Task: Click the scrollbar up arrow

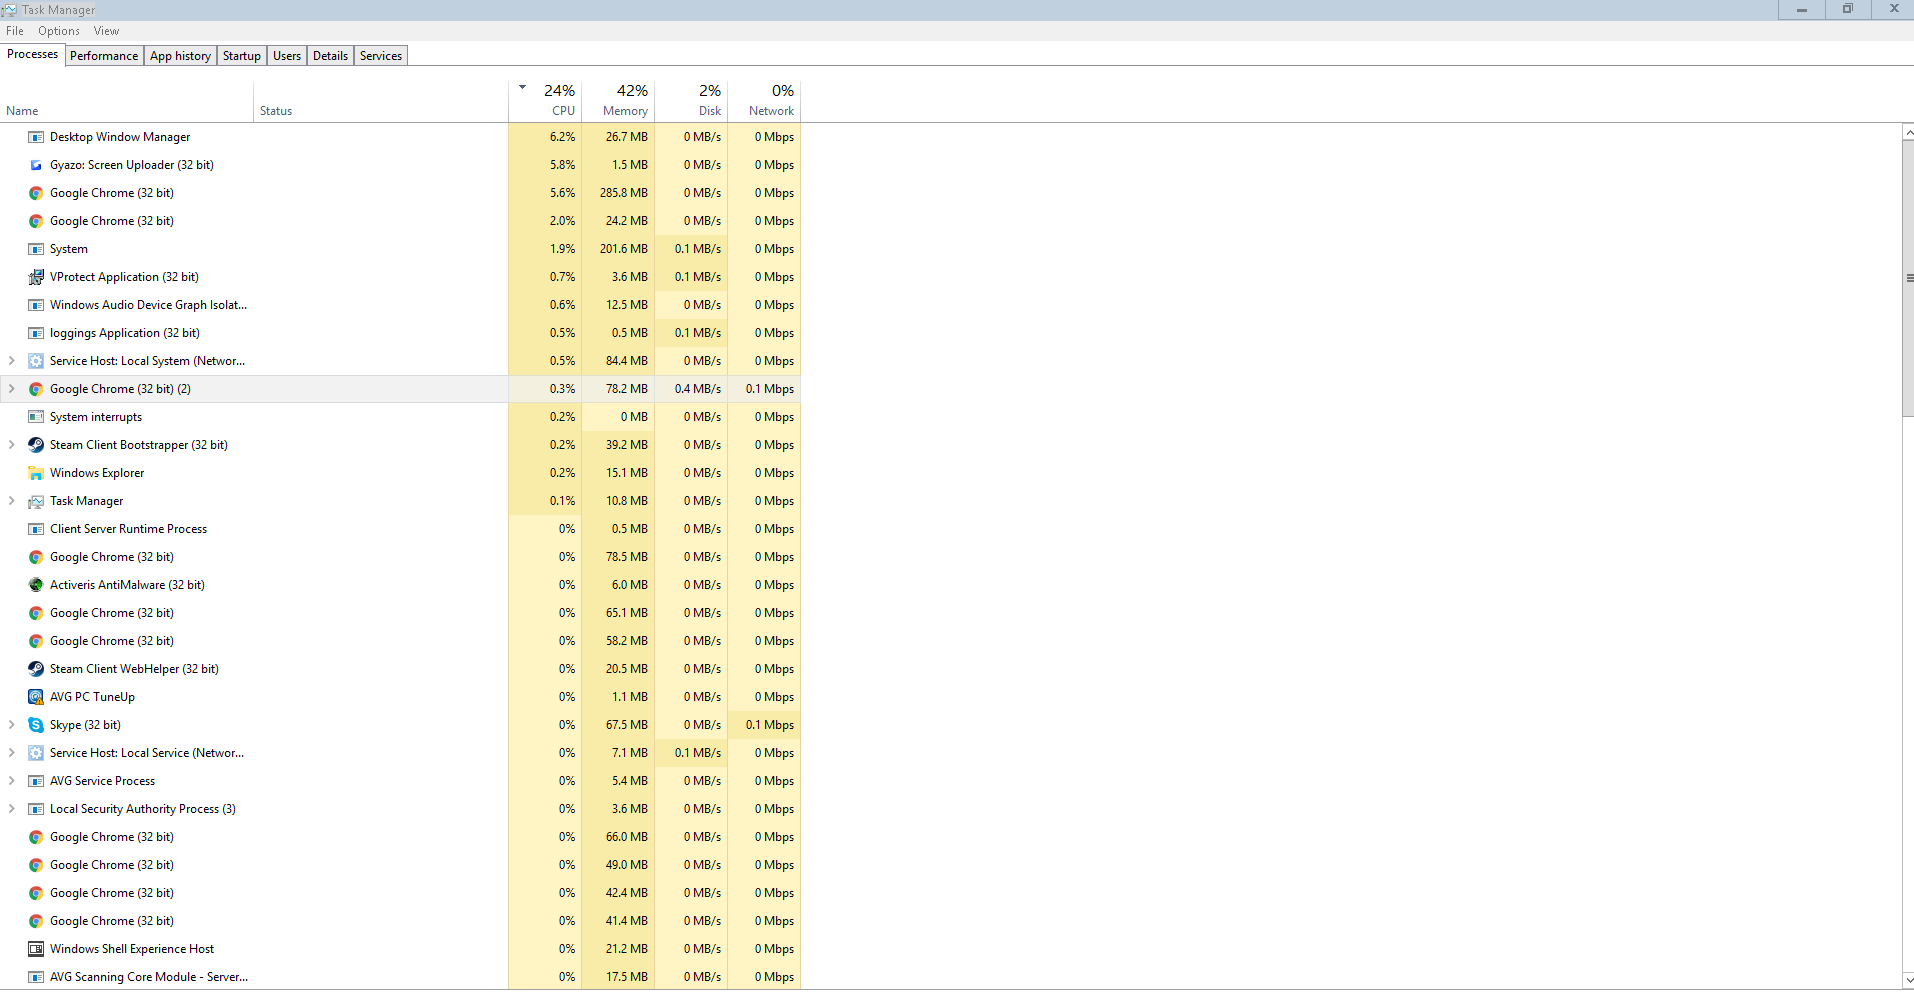Action: (x=1908, y=132)
